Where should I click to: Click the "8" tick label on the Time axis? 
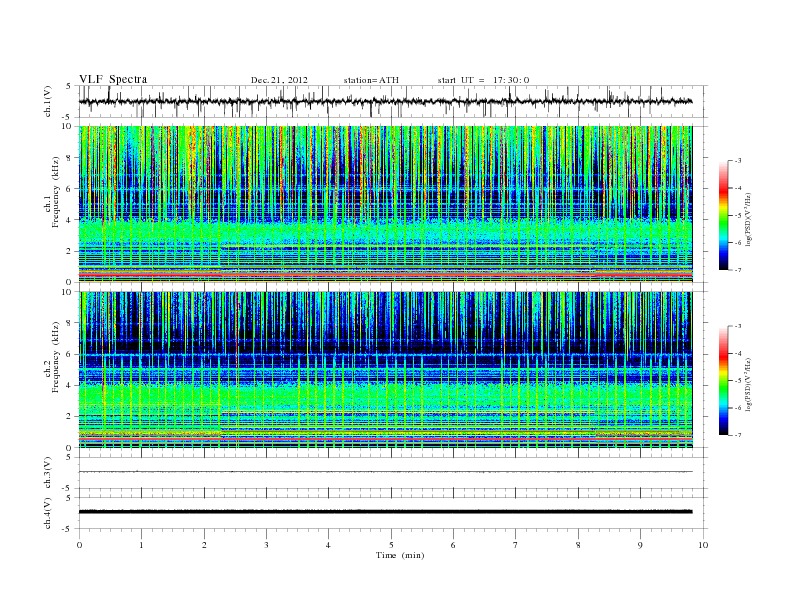pyautogui.click(x=578, y=545)
